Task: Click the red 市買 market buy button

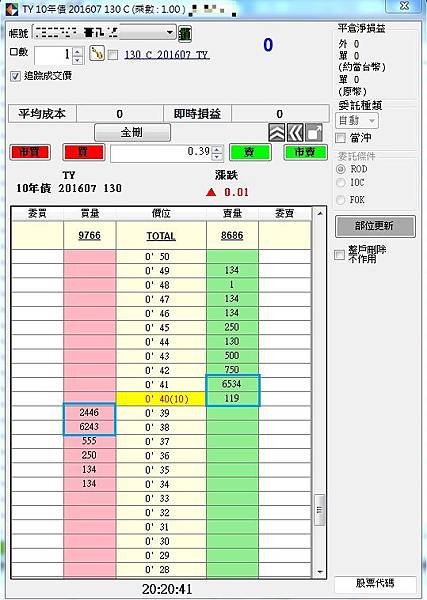Action: pyautogui.click(x=30, y=152)
